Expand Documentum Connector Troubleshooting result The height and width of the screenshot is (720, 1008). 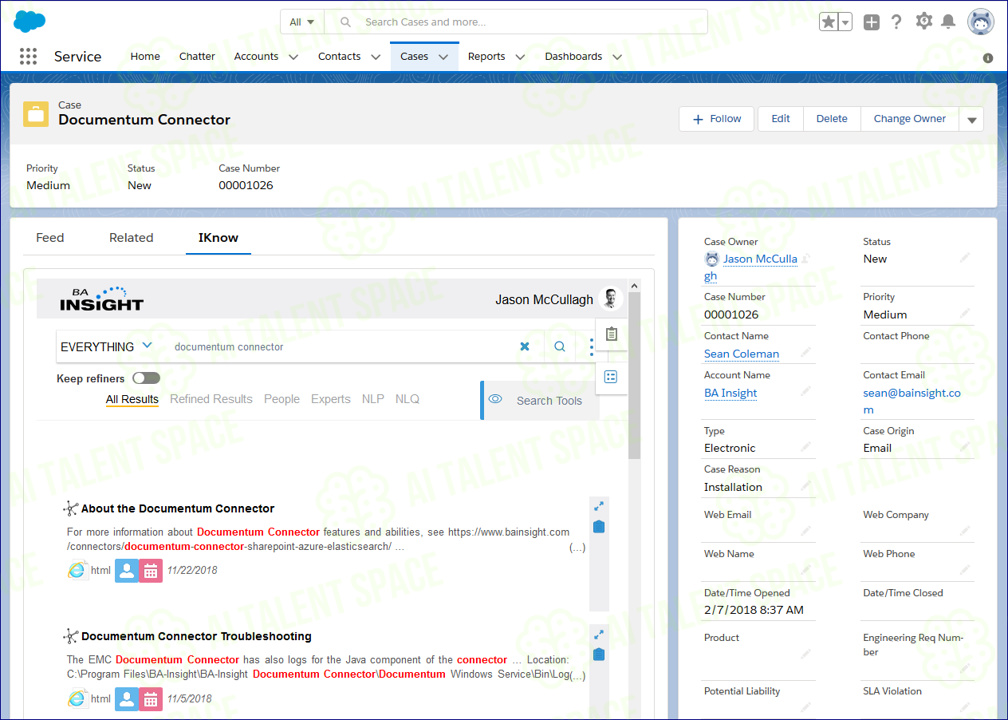pos(598,634)
